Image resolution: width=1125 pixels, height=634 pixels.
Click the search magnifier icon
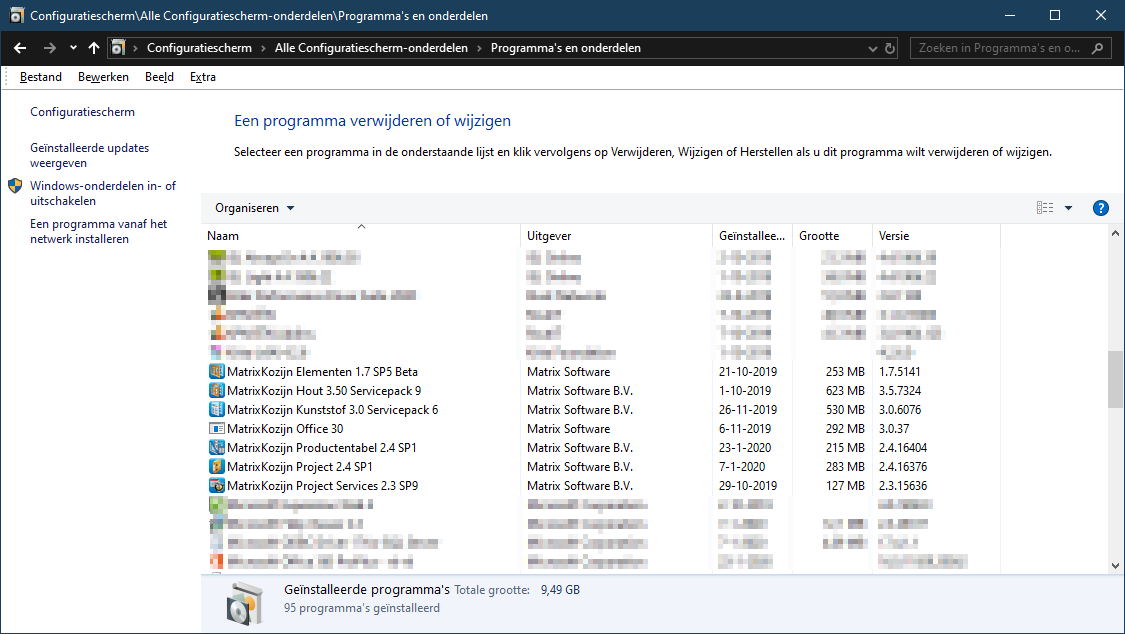[x=1096, y=47]
